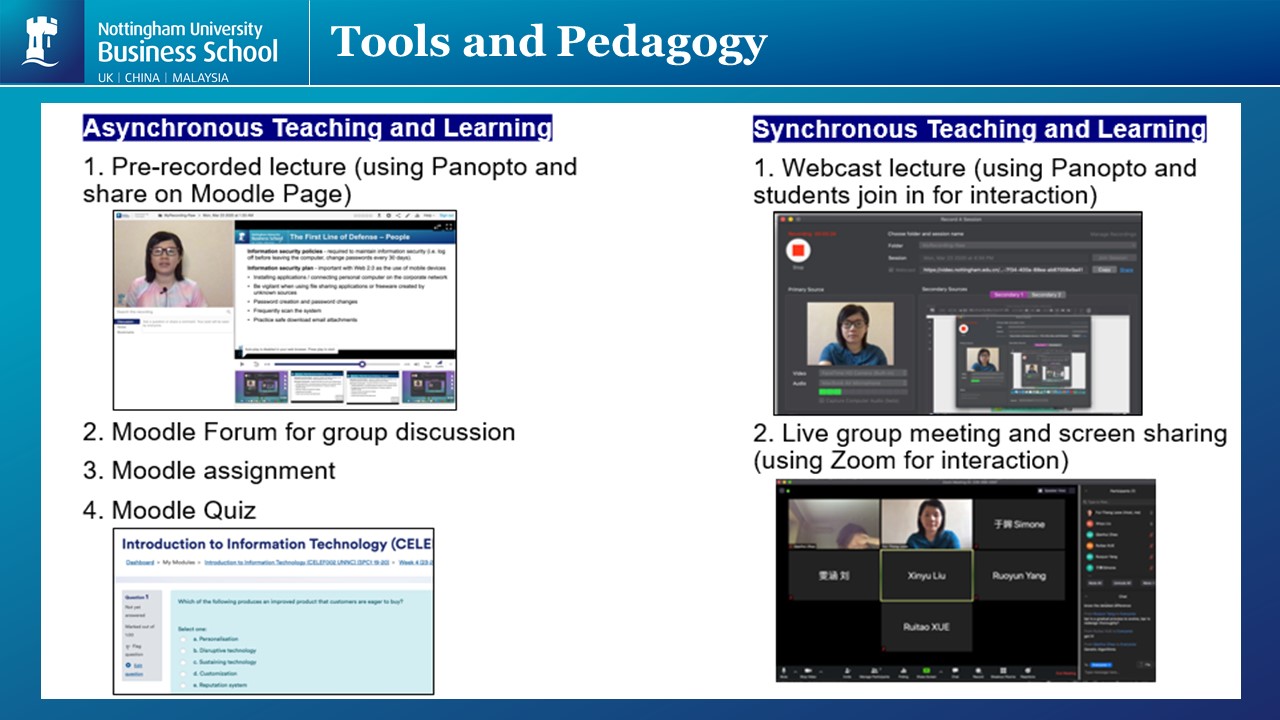
Task: Click Dashboard breadcrumb link in Moodle
Action: point(140,563)
